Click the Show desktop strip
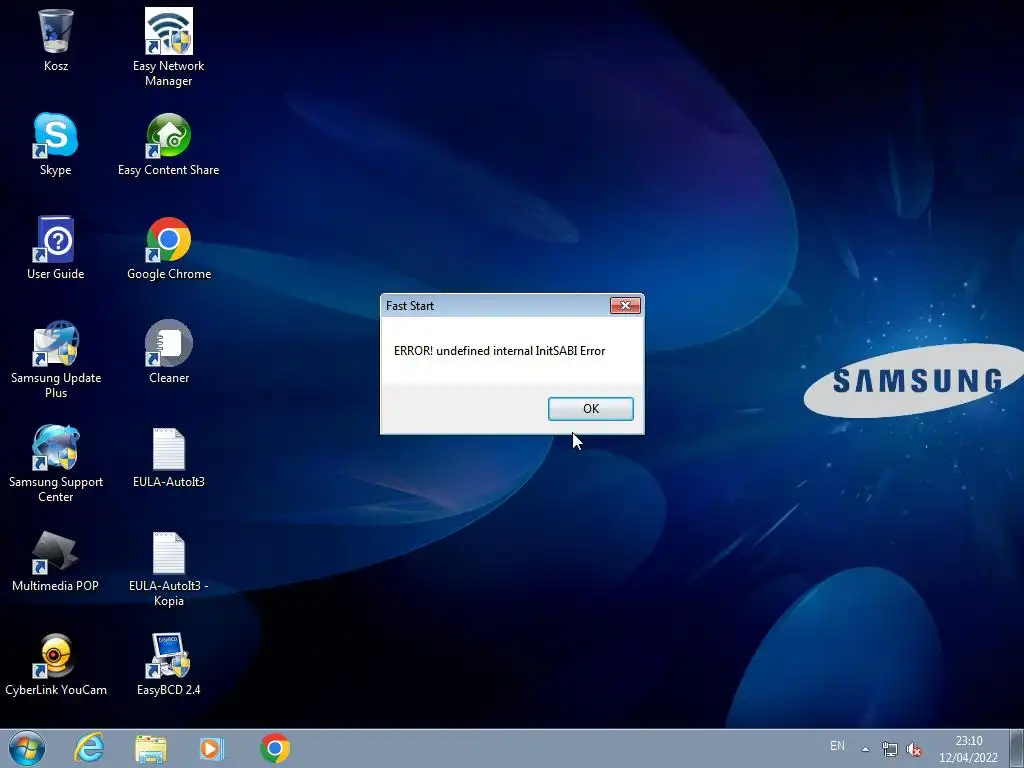1024x768 pixels. coord(1017,748)
